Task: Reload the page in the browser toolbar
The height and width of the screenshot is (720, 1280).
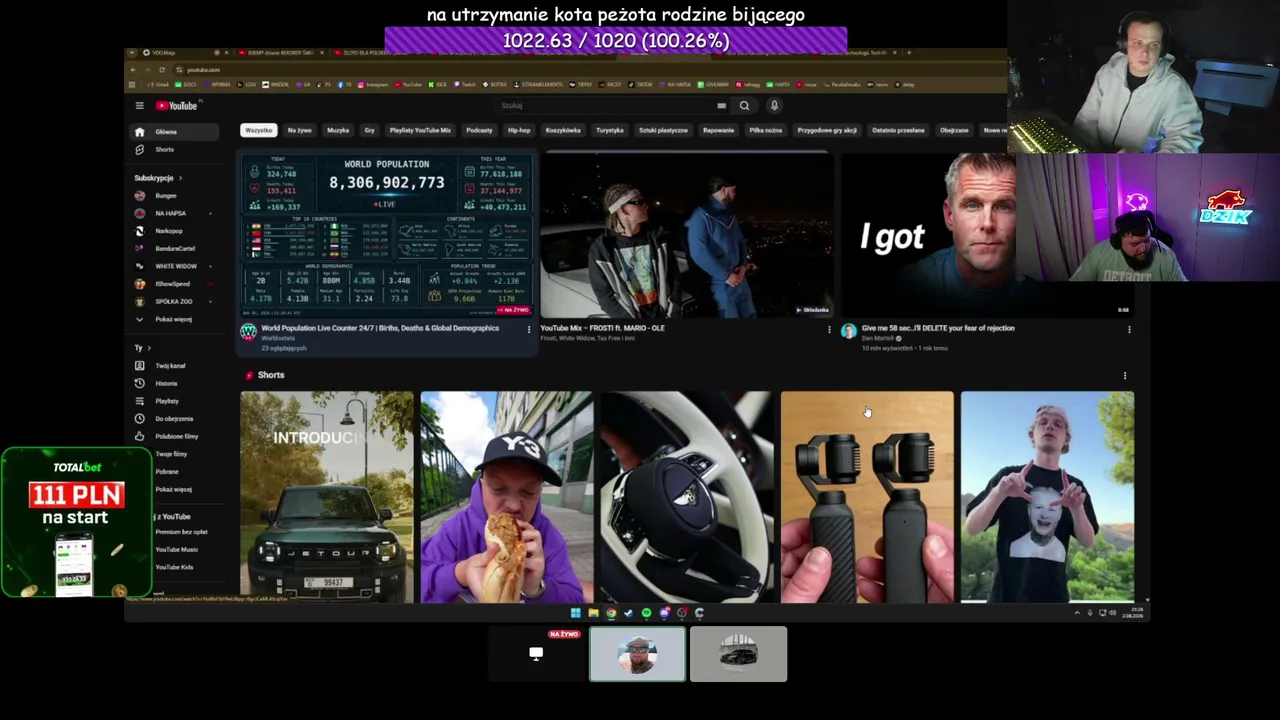Action: pyautogui.click(x=161, y=70)
